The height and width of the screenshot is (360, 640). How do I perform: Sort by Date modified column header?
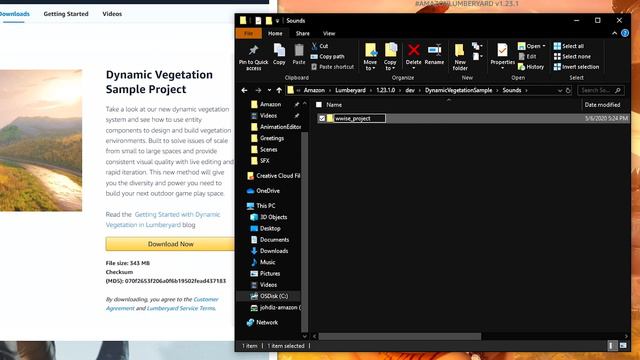pyautogui.click(x=602, y=105)
